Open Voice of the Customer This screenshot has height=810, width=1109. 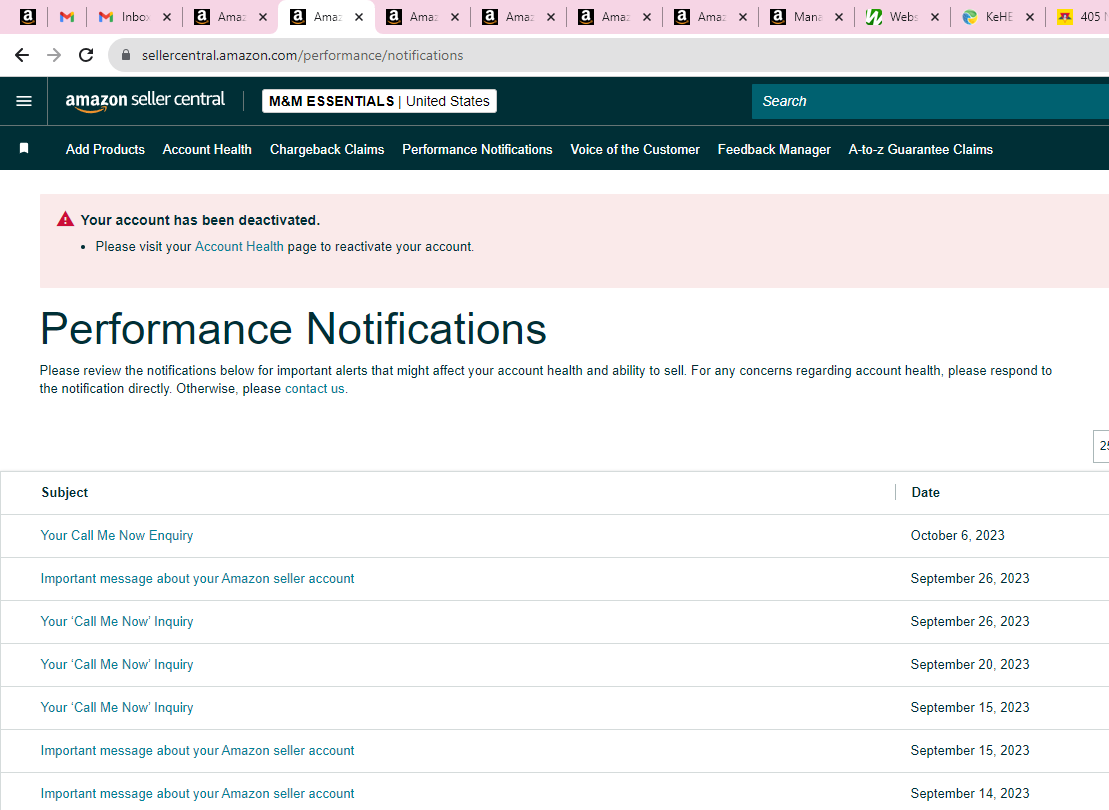[635, 149]
